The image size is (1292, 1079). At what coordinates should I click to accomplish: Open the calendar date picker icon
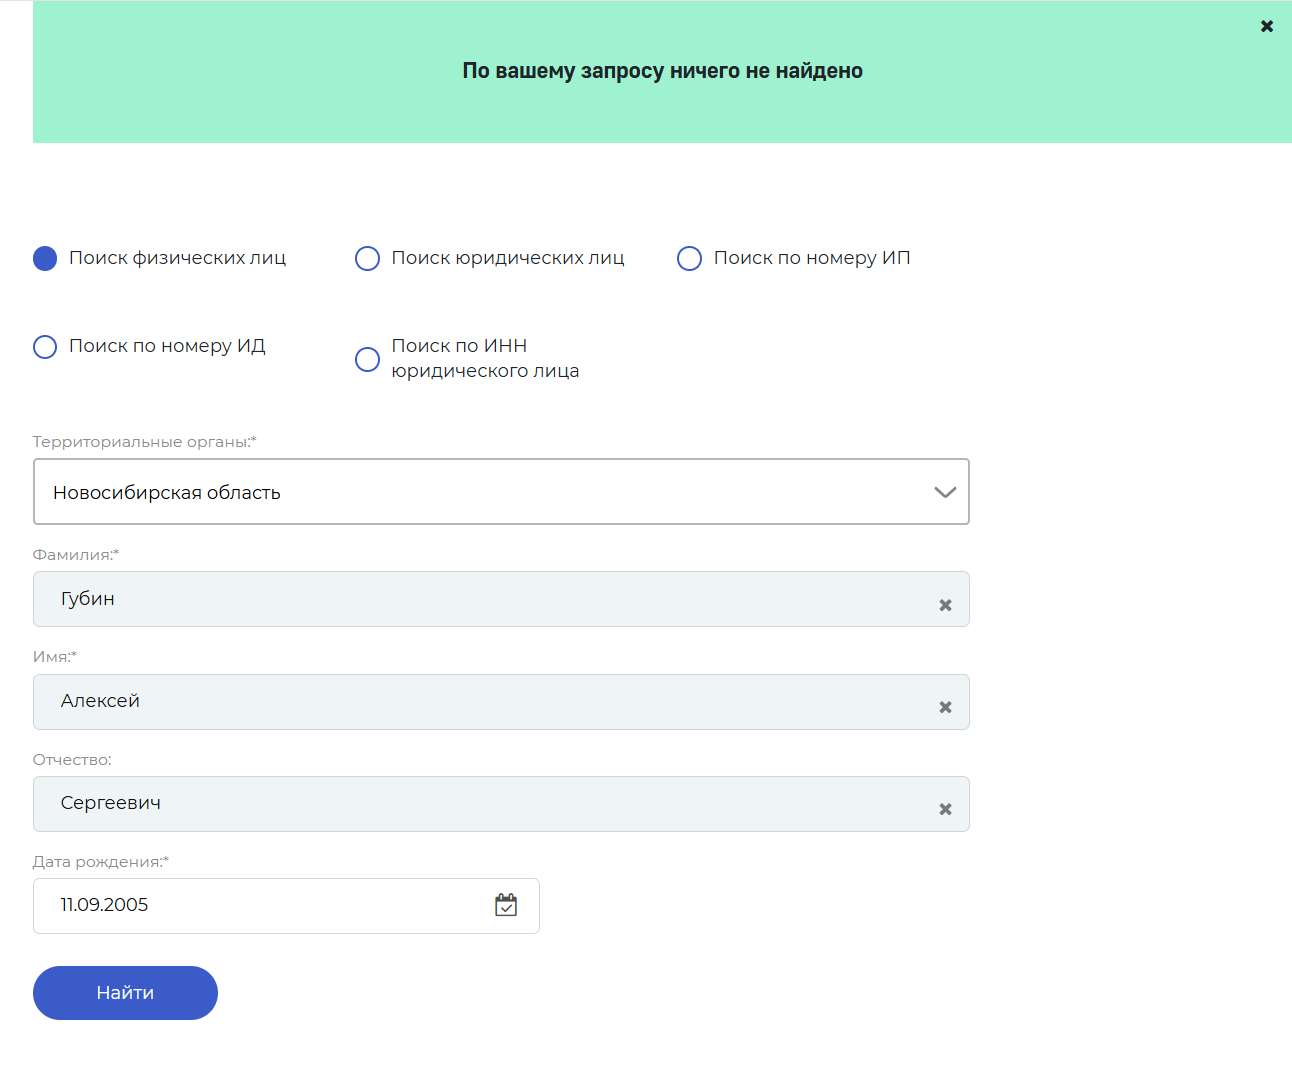click(506, 905)
